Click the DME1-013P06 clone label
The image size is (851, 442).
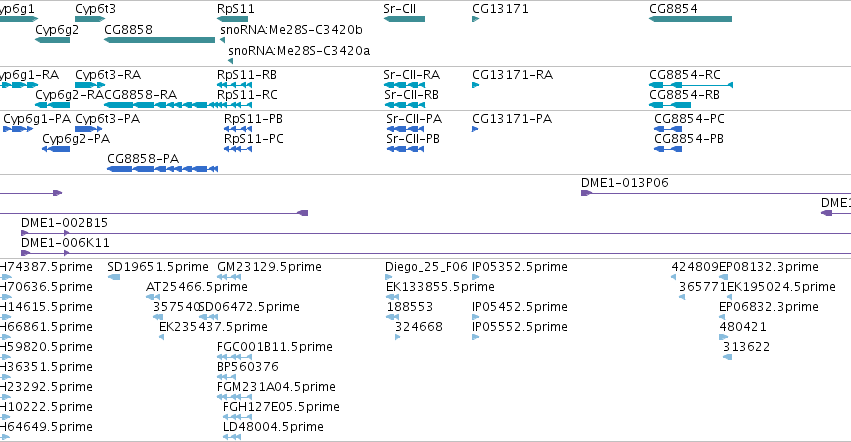pyautogui.click(x=625, y=182)
